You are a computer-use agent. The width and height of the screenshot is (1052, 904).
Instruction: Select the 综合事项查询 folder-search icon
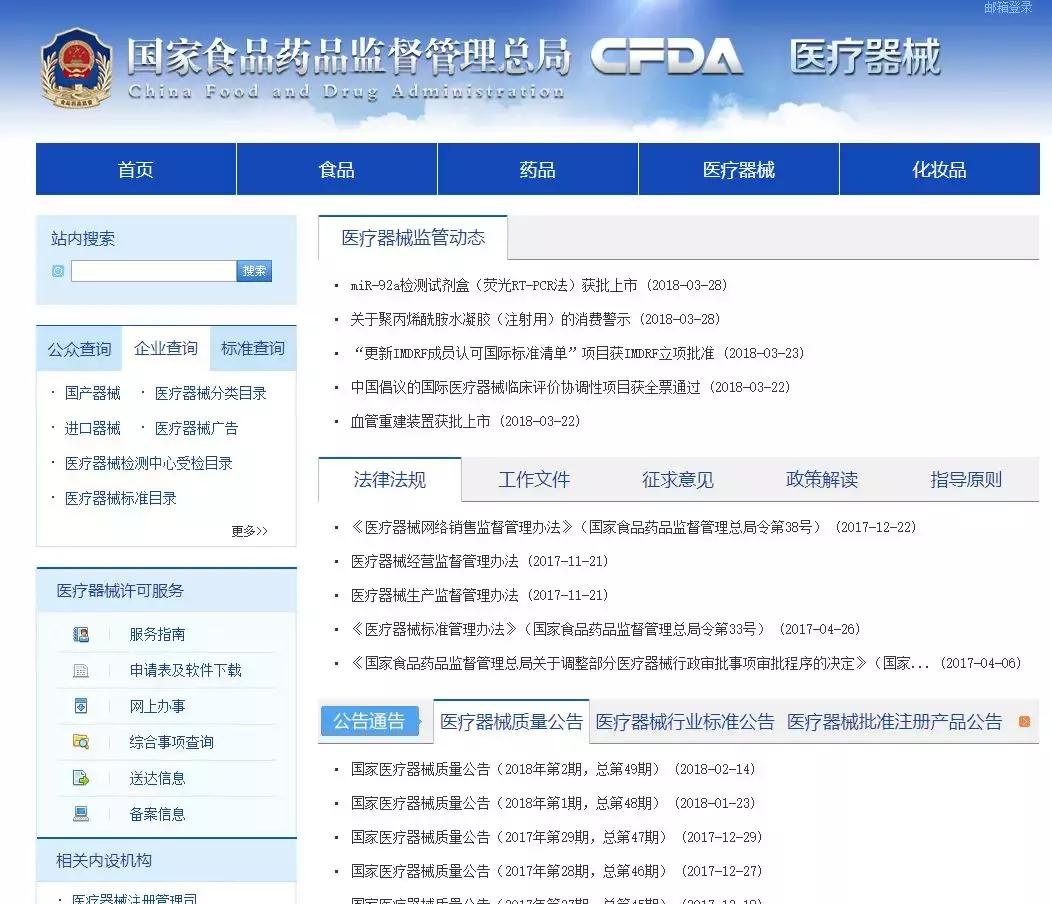click(x=82, y=742)
